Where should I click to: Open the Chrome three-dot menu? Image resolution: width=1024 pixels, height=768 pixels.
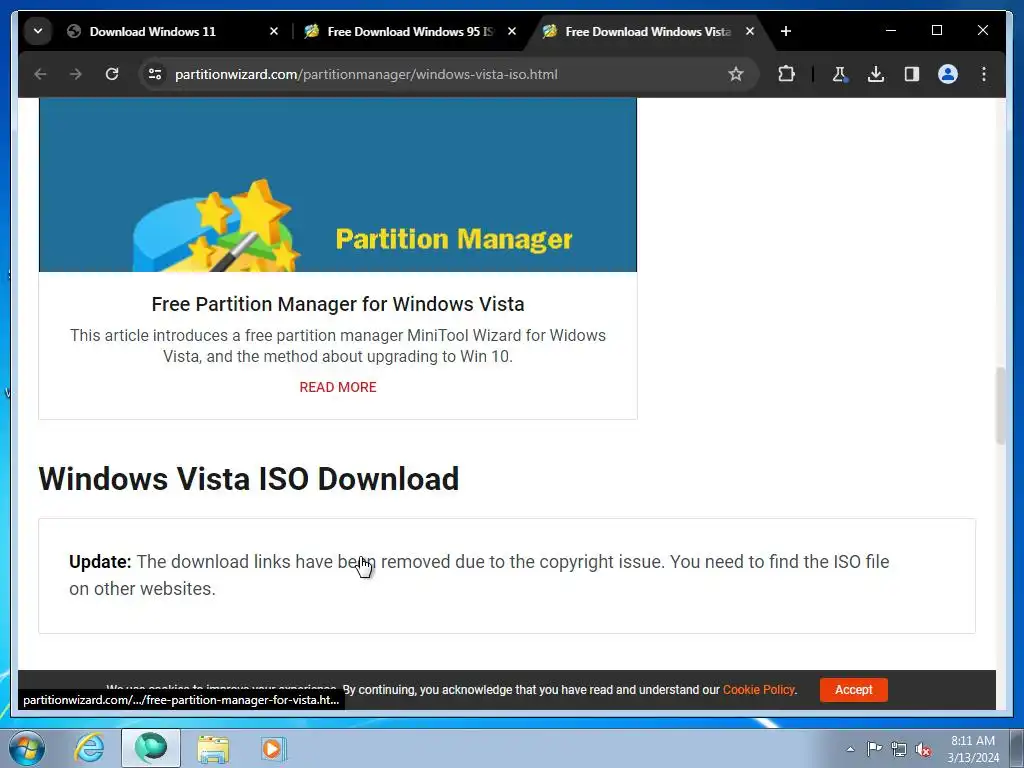[x=984, y=74]
